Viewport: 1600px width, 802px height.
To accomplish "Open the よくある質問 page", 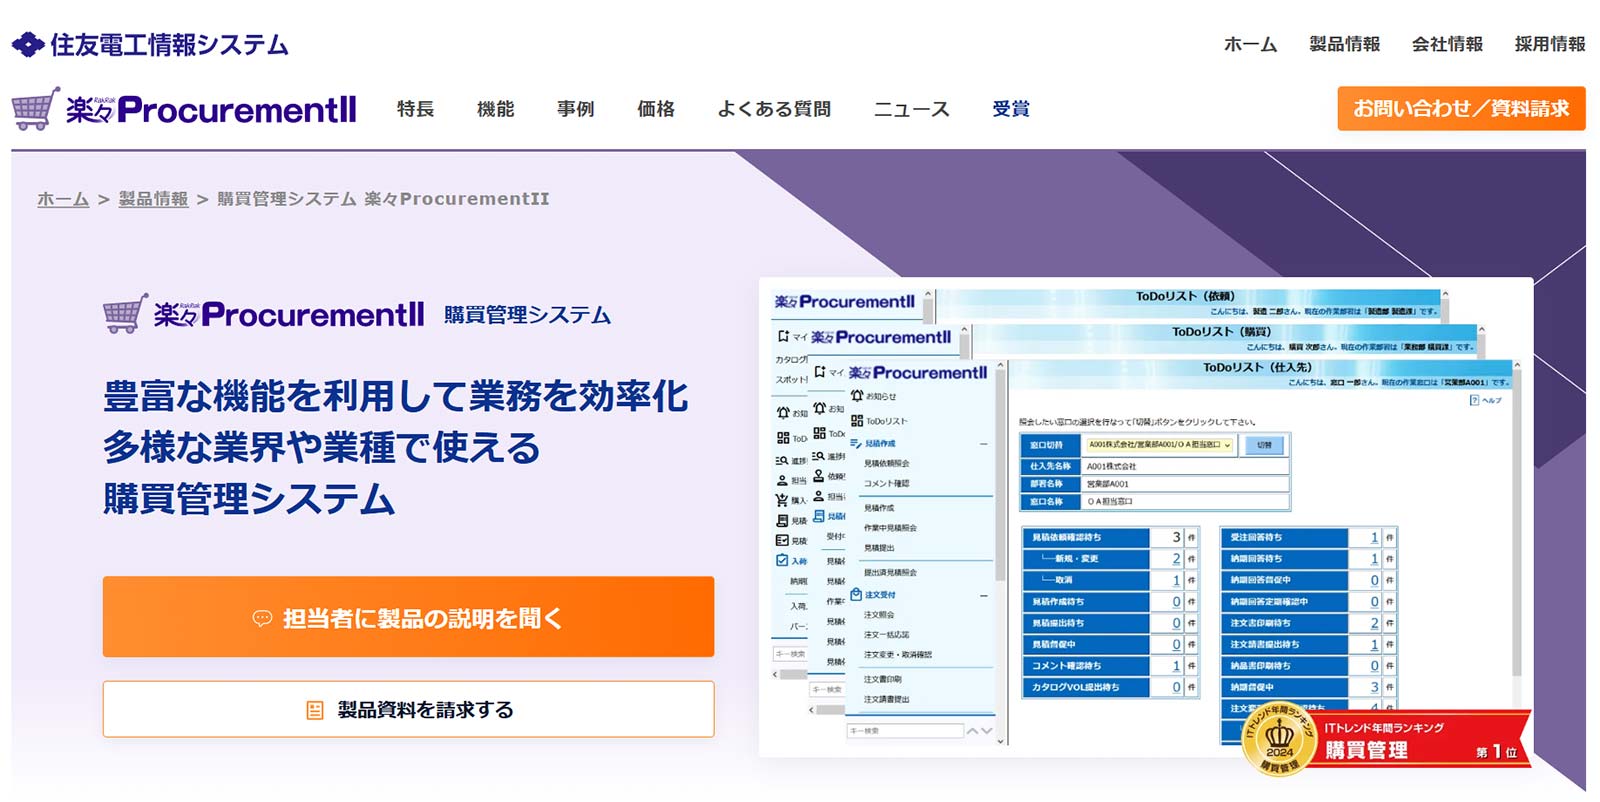I will [774, 109].
